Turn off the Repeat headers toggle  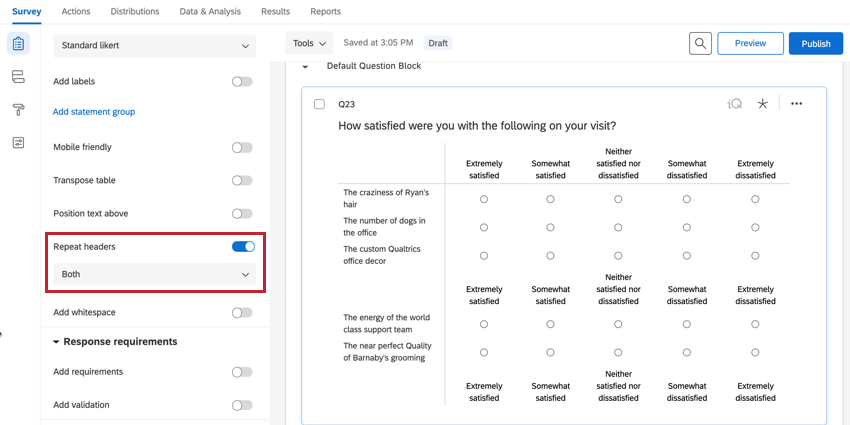point(242,246)
